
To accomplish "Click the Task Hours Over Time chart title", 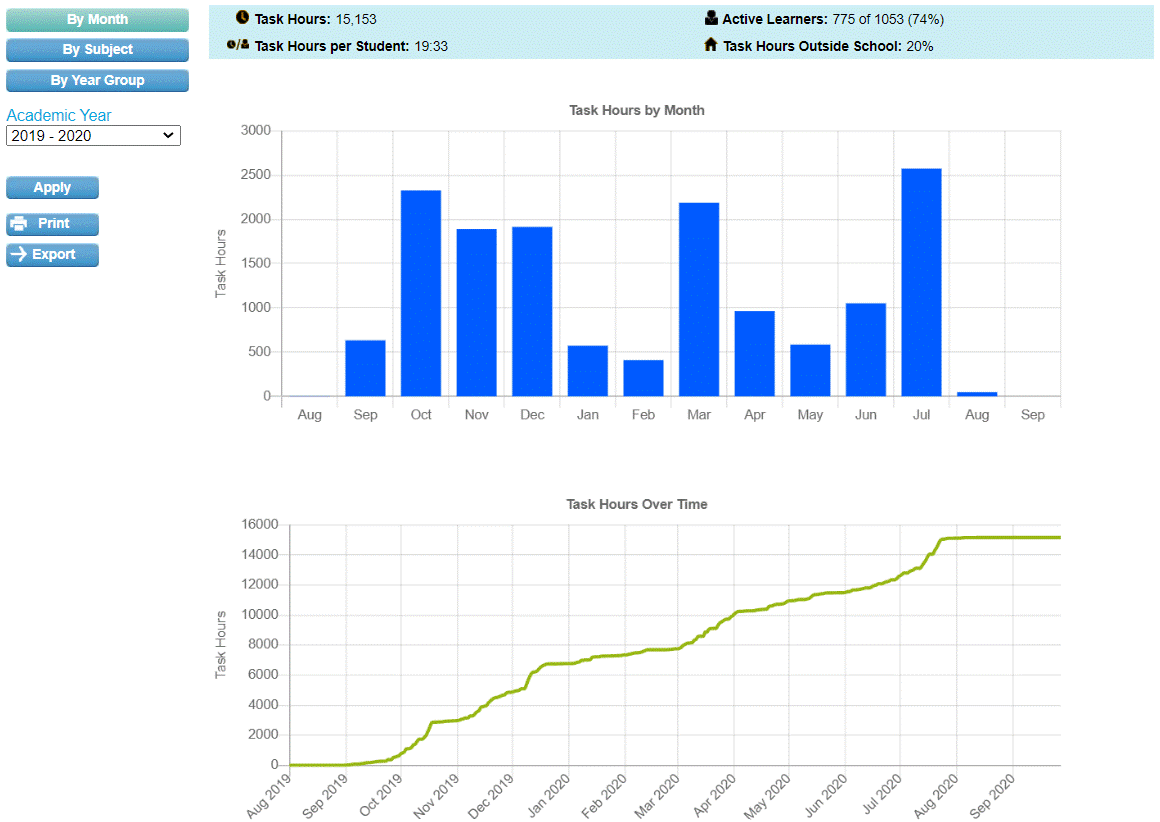I will click(637, 505).
